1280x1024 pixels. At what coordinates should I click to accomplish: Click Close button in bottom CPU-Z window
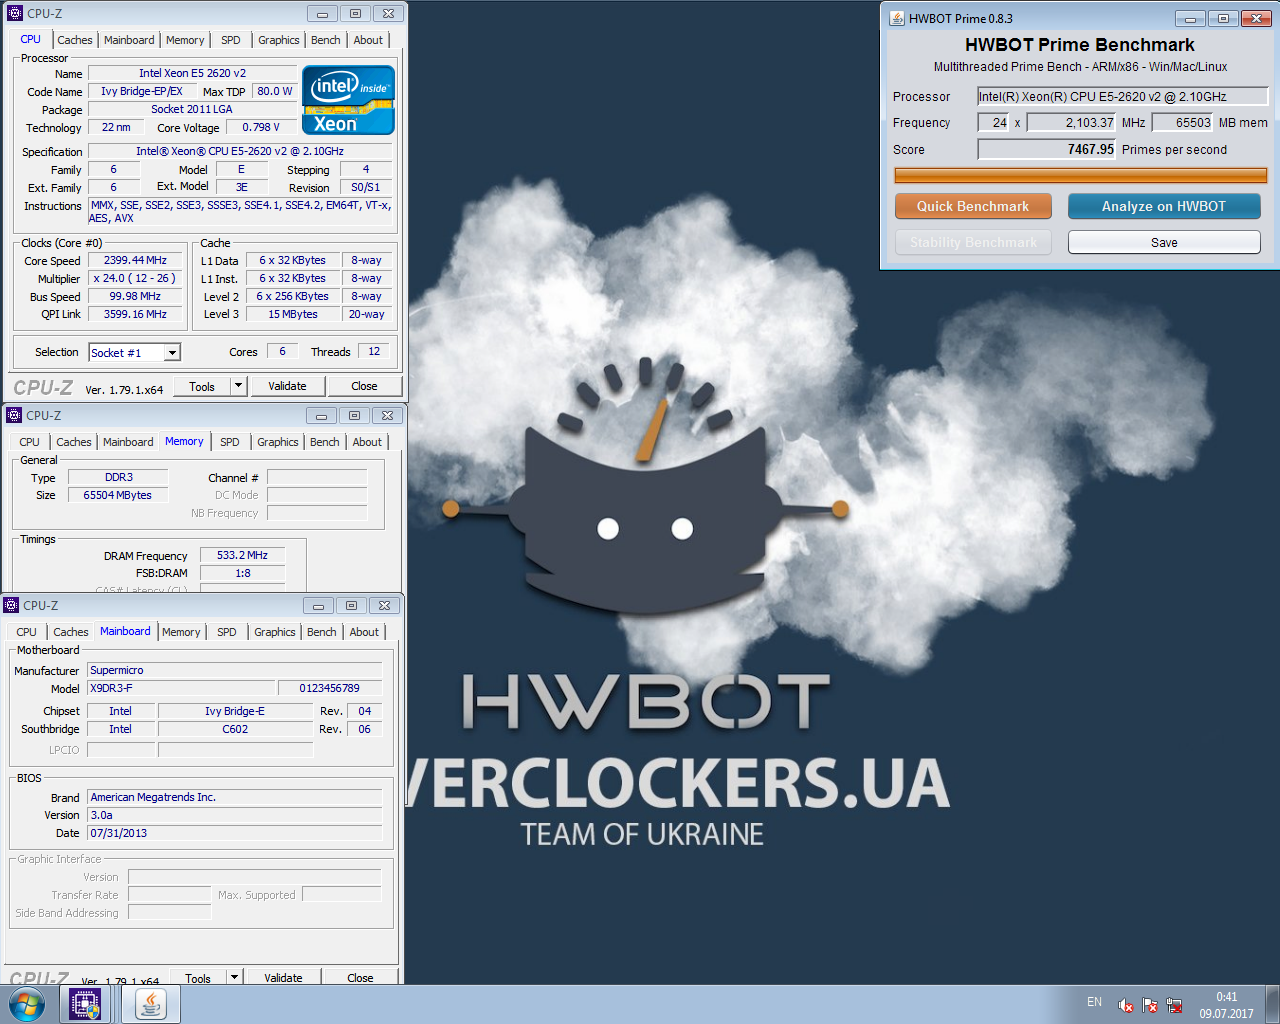360,978
